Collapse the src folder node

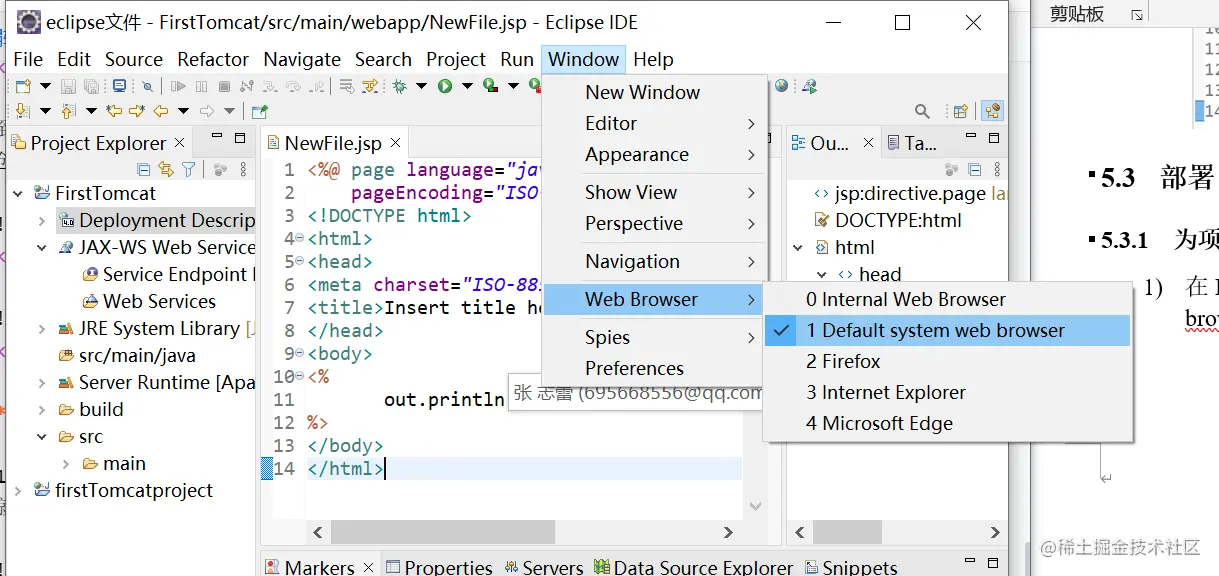pyautogui.click(x=42, y=436)
